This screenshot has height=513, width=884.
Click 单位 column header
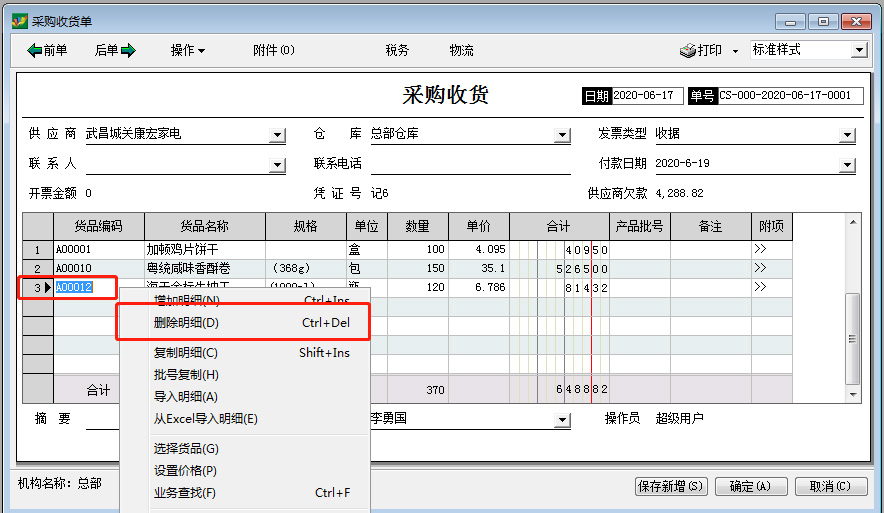point(366,227)
